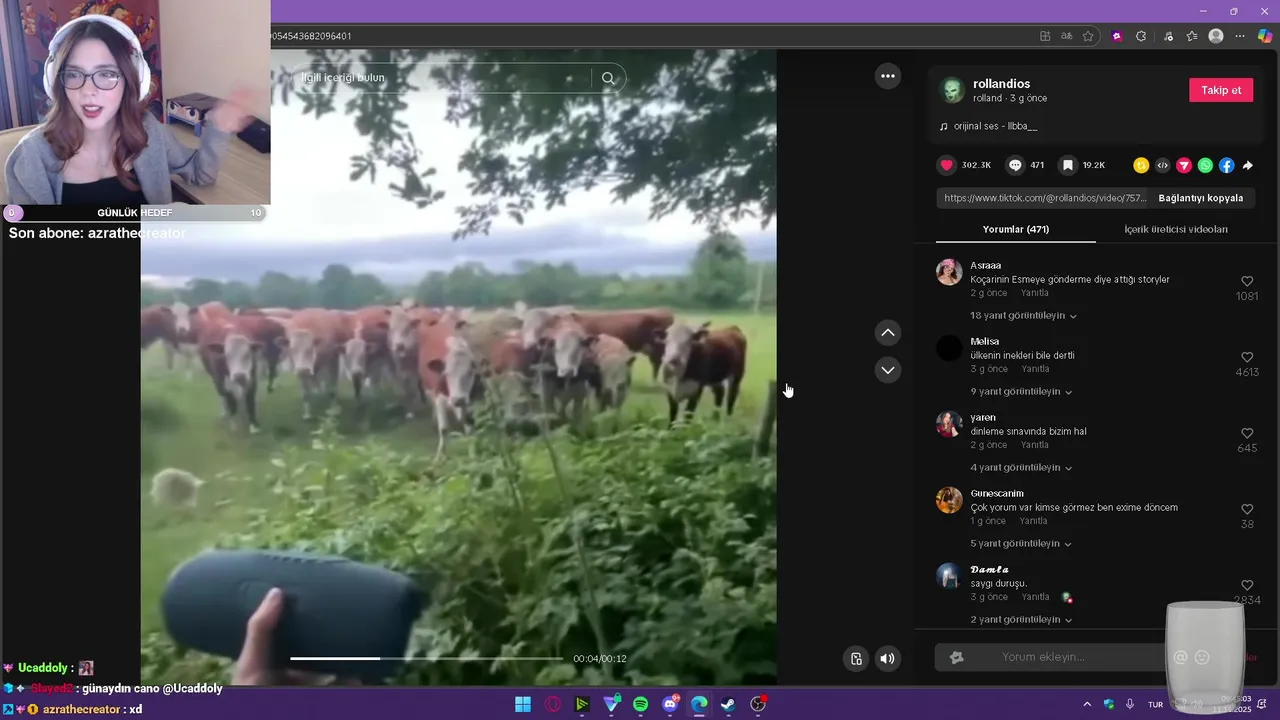Share the video to Facebook
The height and width of the screenshot is (720, 1280).
(x=1226, y=165)
